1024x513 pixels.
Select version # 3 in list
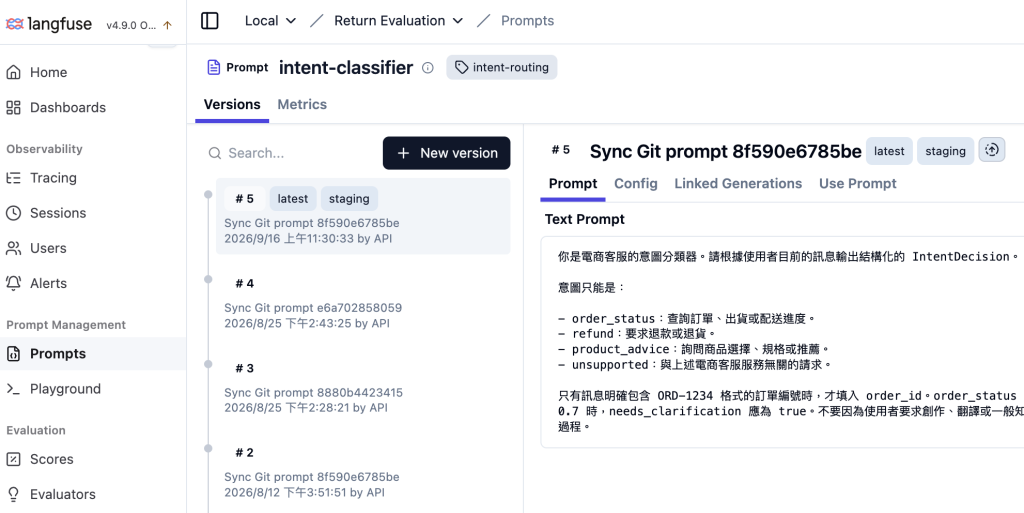click(x=363, y=386)
